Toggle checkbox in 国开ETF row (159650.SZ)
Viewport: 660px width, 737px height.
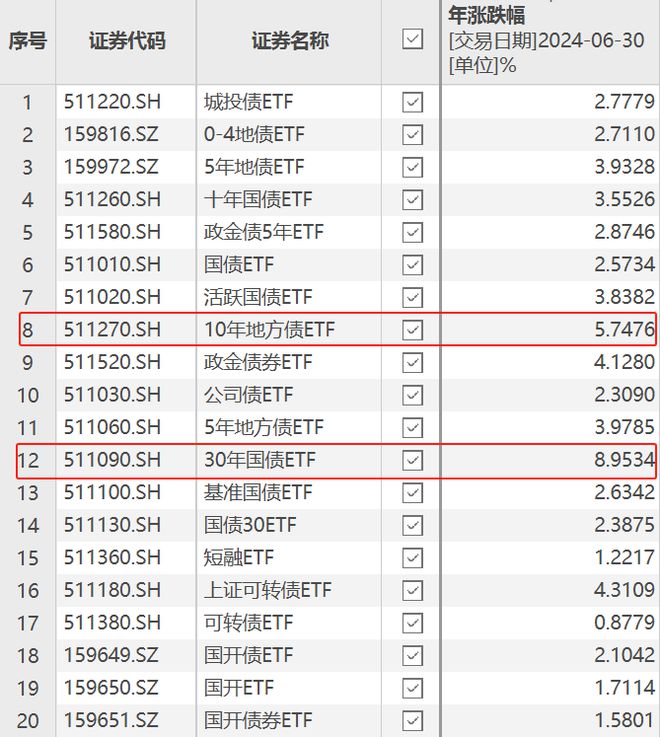[x=412, y=688]
